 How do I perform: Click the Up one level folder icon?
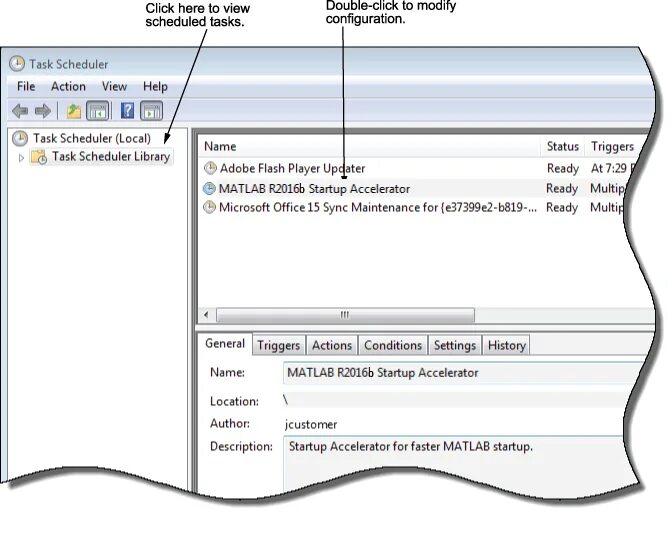pos(74,111)
